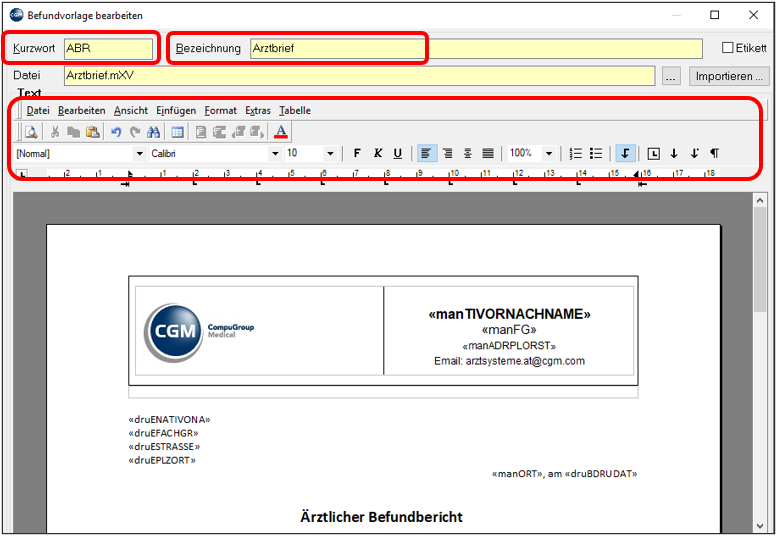Click the right indent marker on the ruler
The height and width of the screenshot is (536, 778).
pyautogui.click(x=637, y=174)
